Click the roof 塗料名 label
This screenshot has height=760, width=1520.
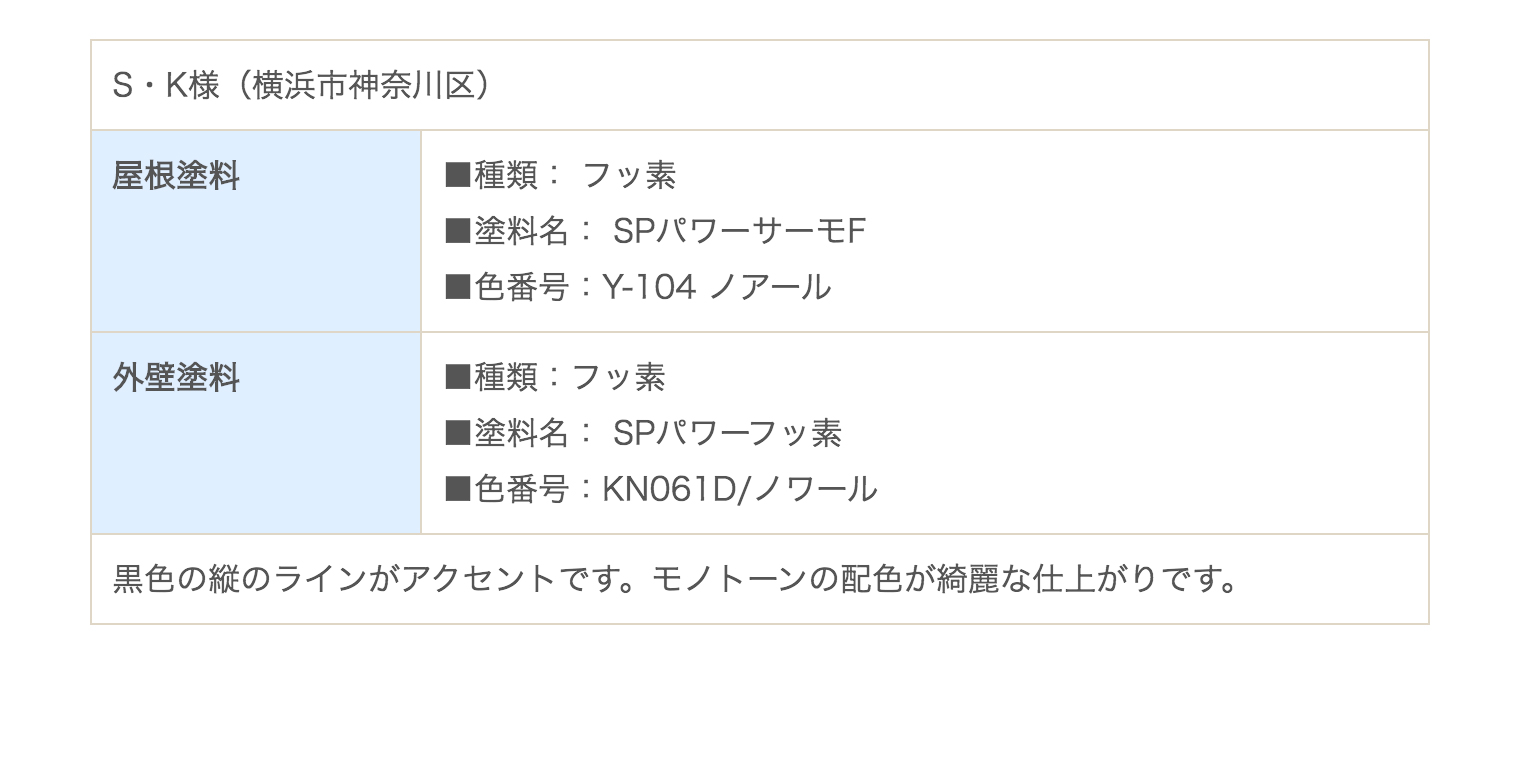(520, 232)
